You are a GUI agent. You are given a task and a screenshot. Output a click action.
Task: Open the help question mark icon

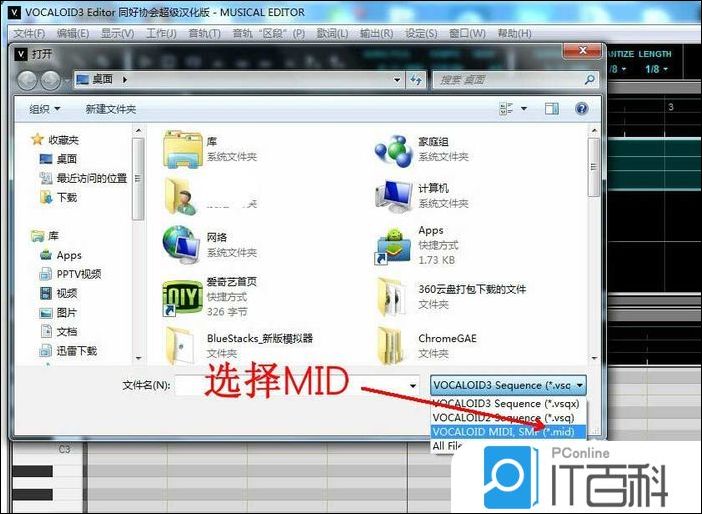point(581,108)
